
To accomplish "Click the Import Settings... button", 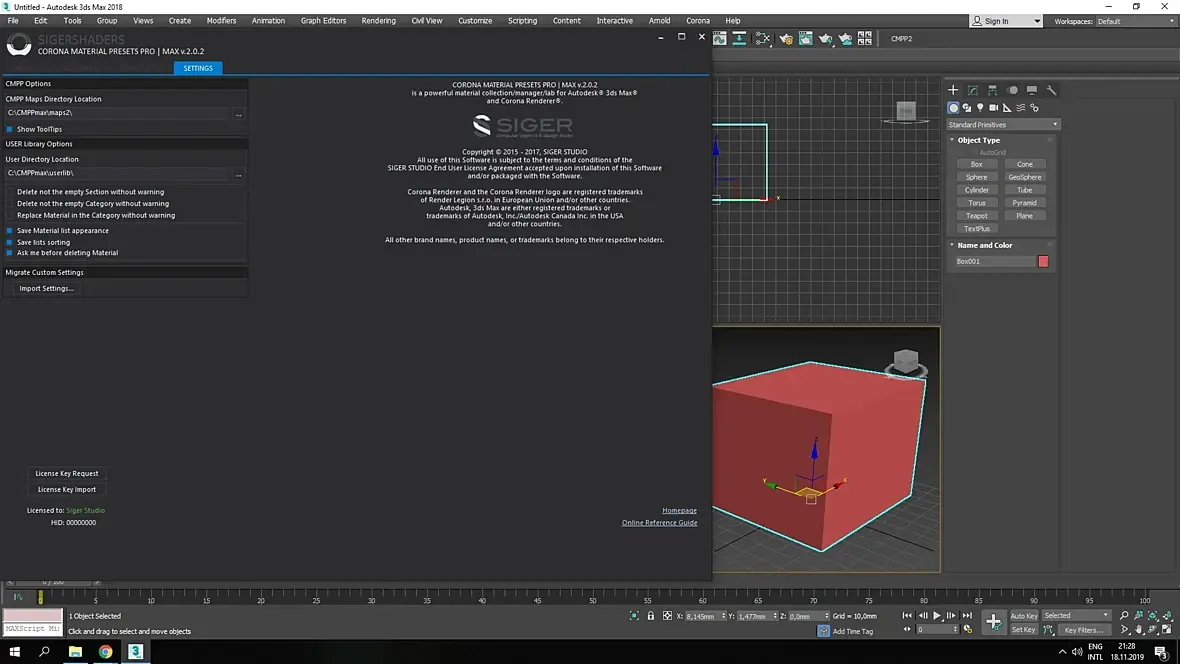I will (47, 288).
